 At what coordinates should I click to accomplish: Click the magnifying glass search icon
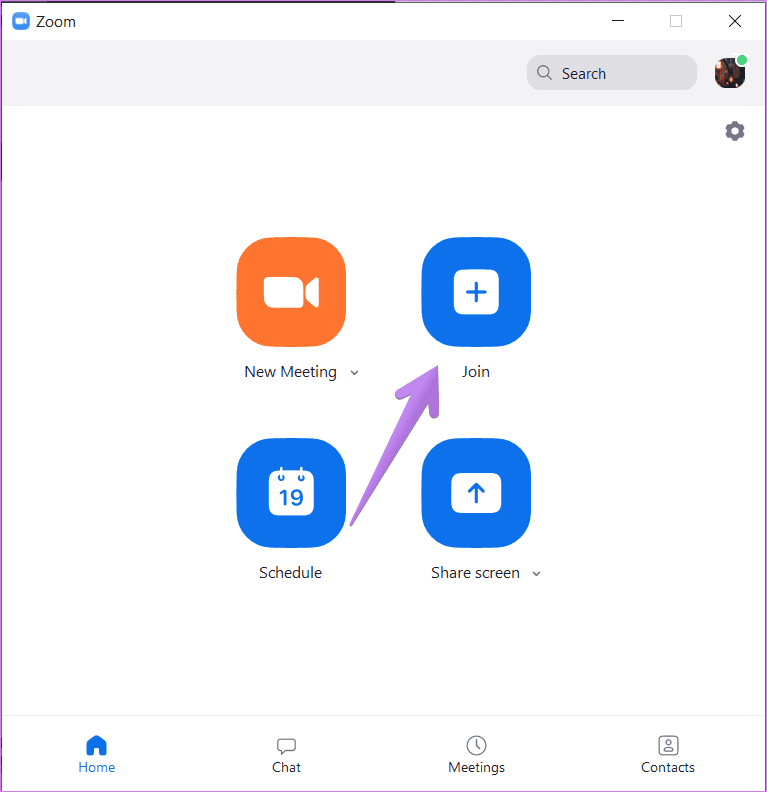tap(544, 73)
